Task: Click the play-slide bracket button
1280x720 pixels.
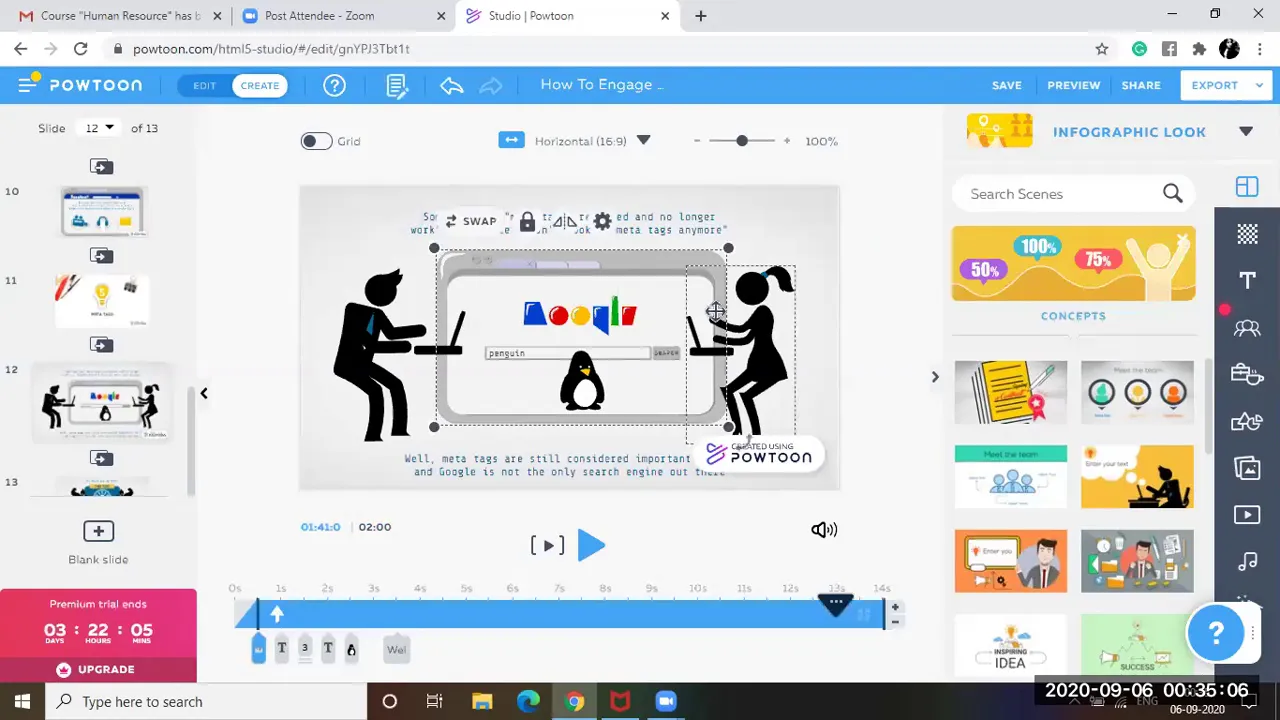Action: (x=547, y=545)
